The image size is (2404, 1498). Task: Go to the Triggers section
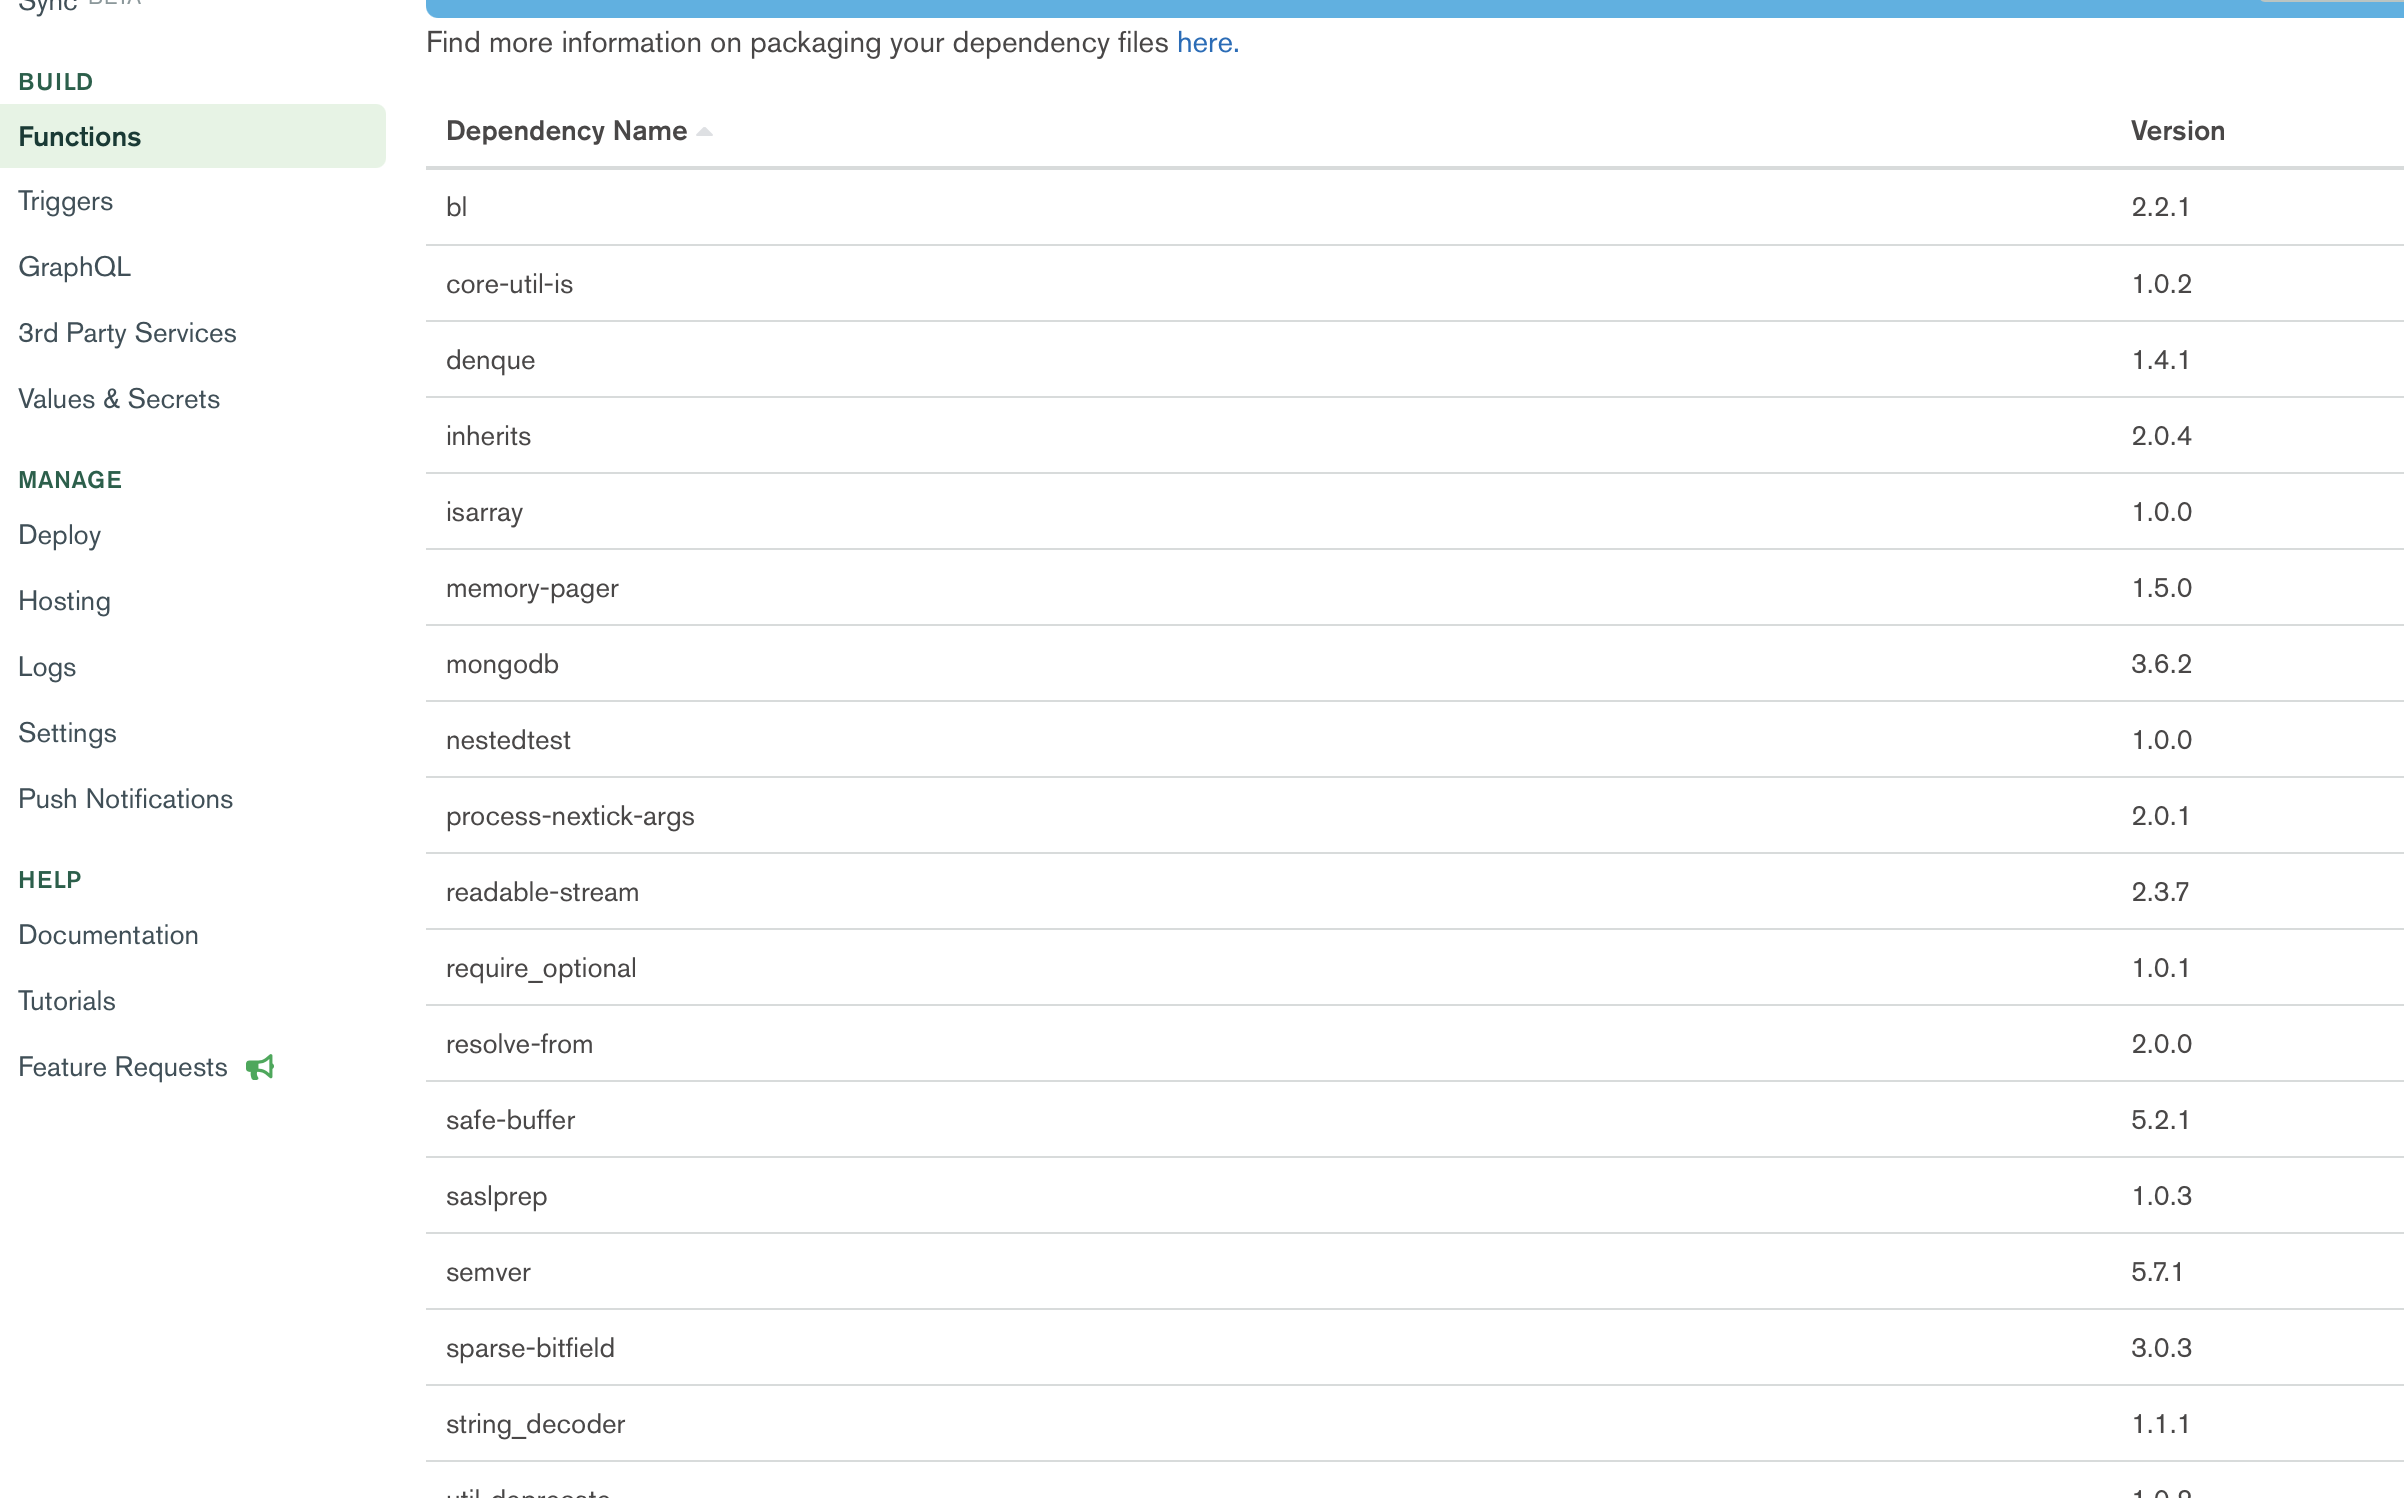pyautogui.click(x=65, y=201)
